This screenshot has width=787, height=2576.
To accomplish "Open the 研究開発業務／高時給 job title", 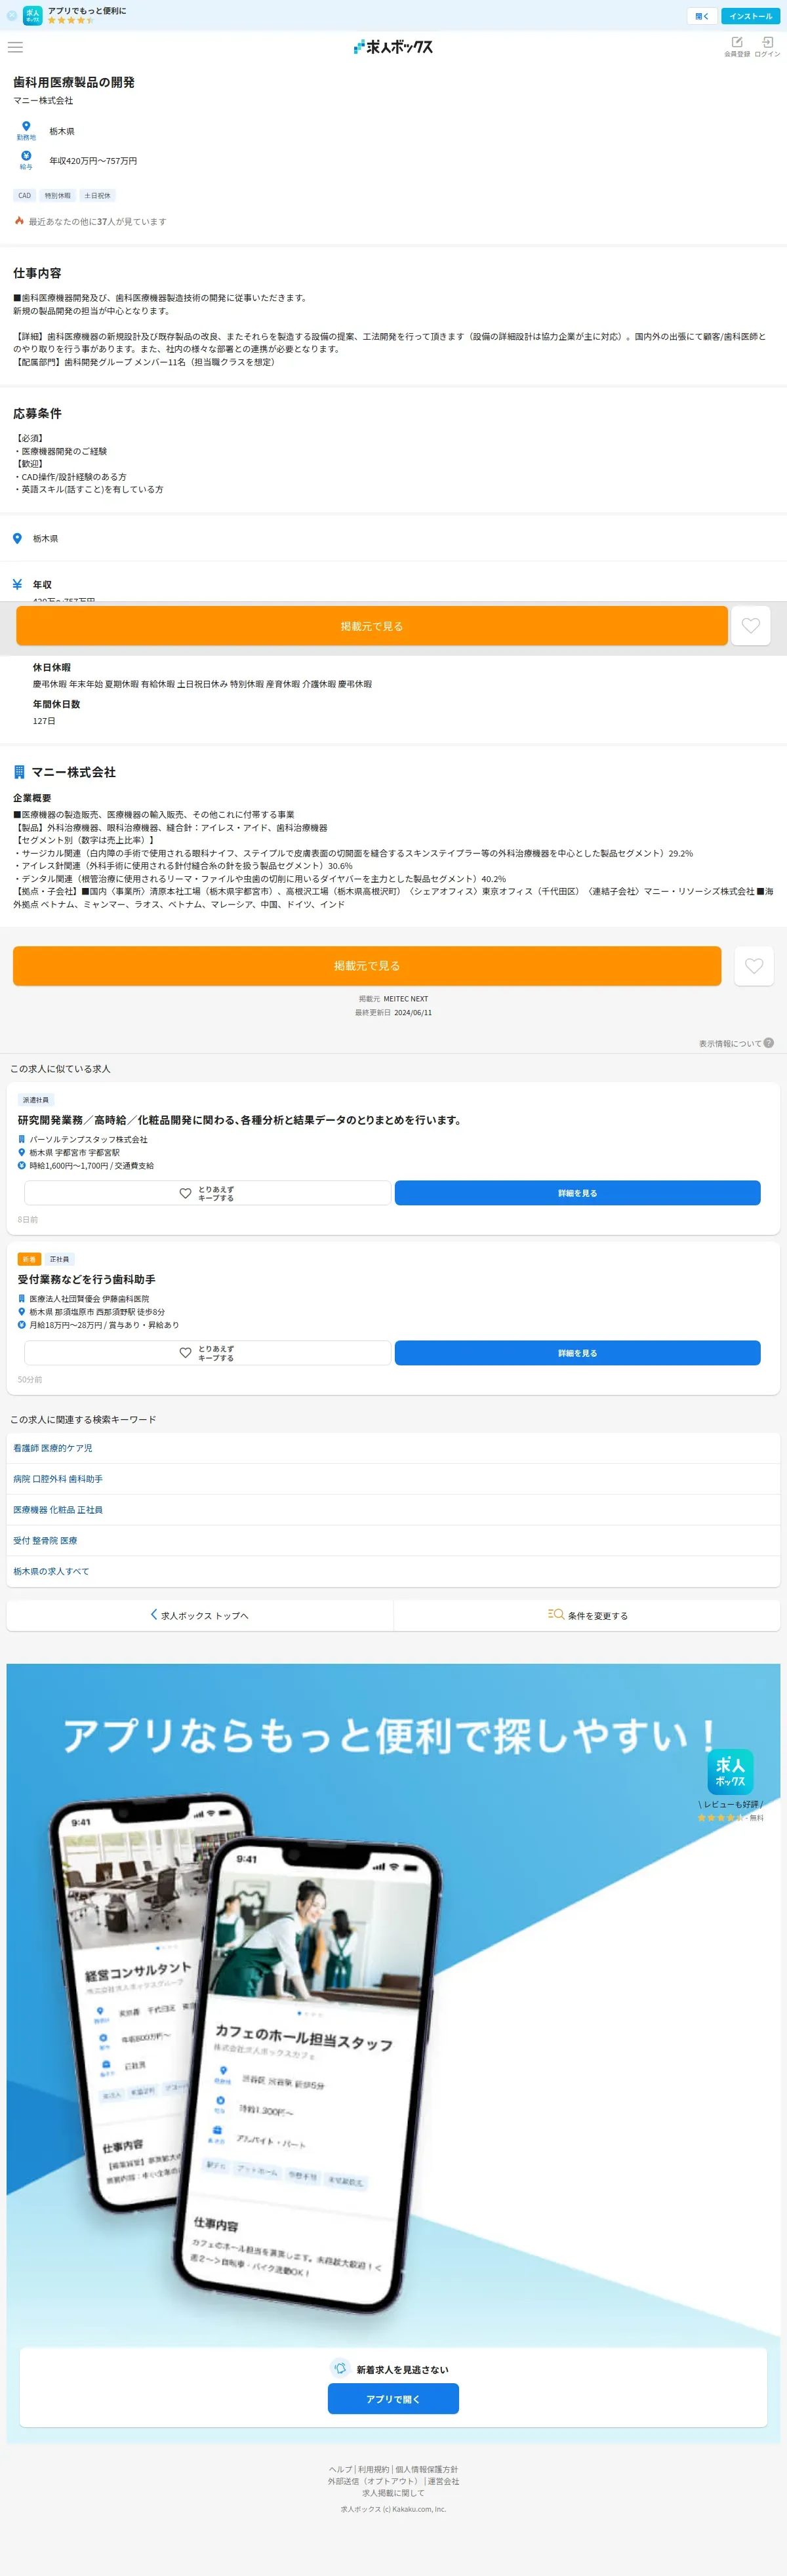I will point(240,1120).
